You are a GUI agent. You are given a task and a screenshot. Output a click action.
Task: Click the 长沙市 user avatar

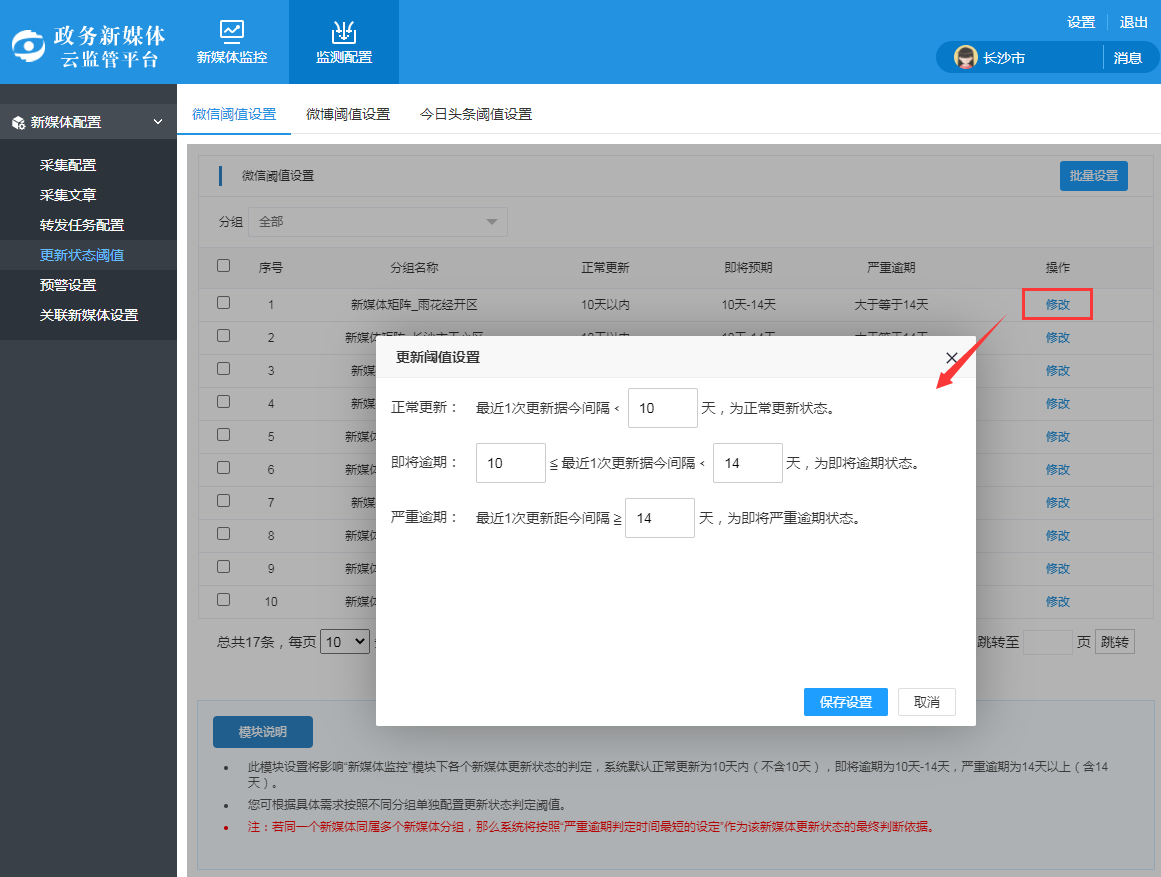965,57
